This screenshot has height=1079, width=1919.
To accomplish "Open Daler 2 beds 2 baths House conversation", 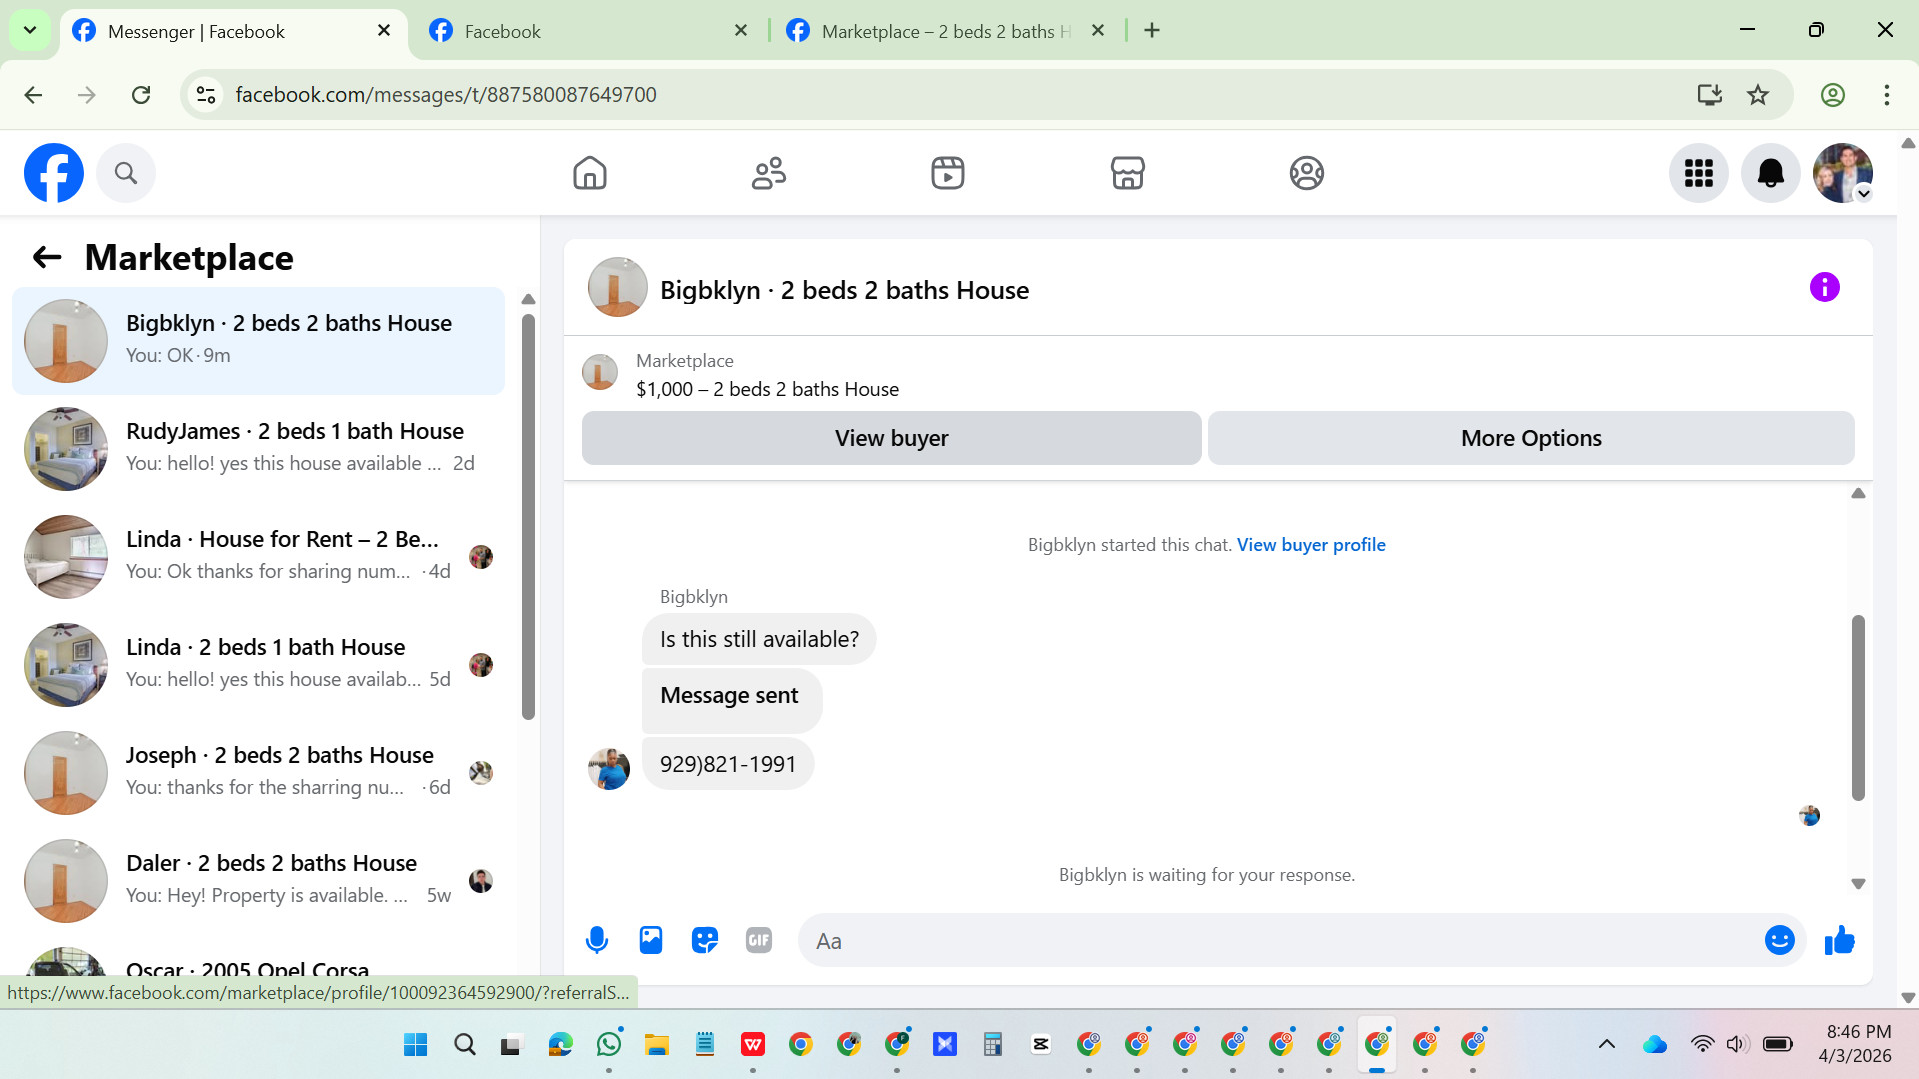I will [x=258, y=881].
